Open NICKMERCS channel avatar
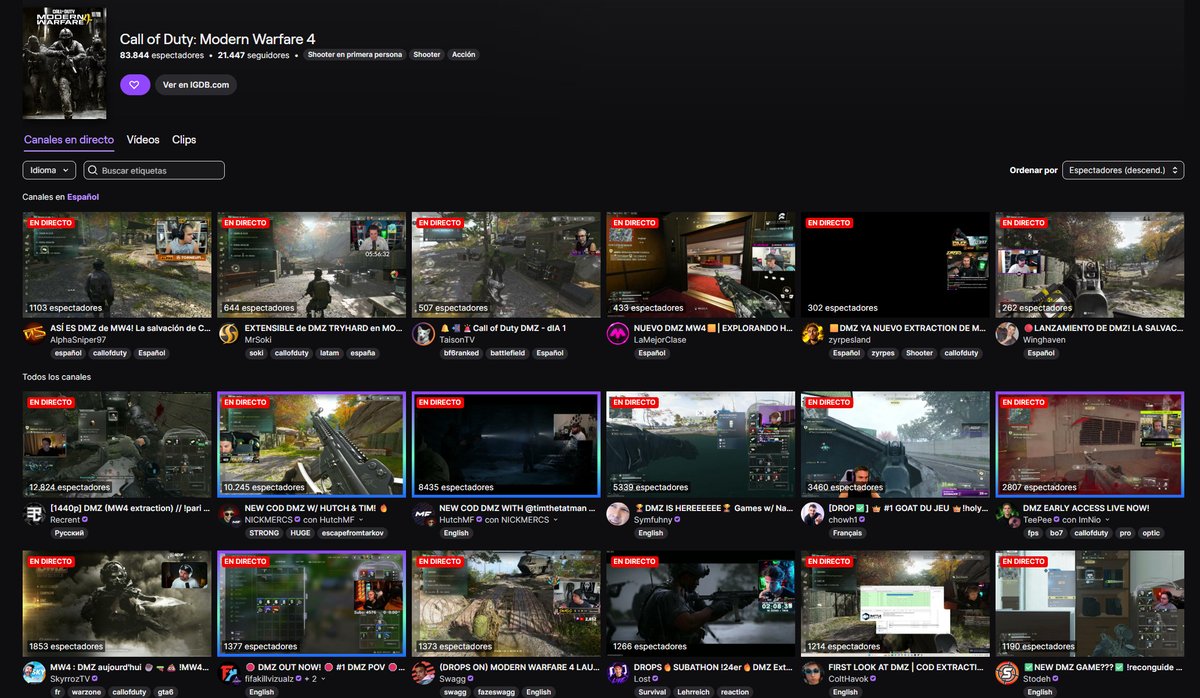 pos(228,514)
